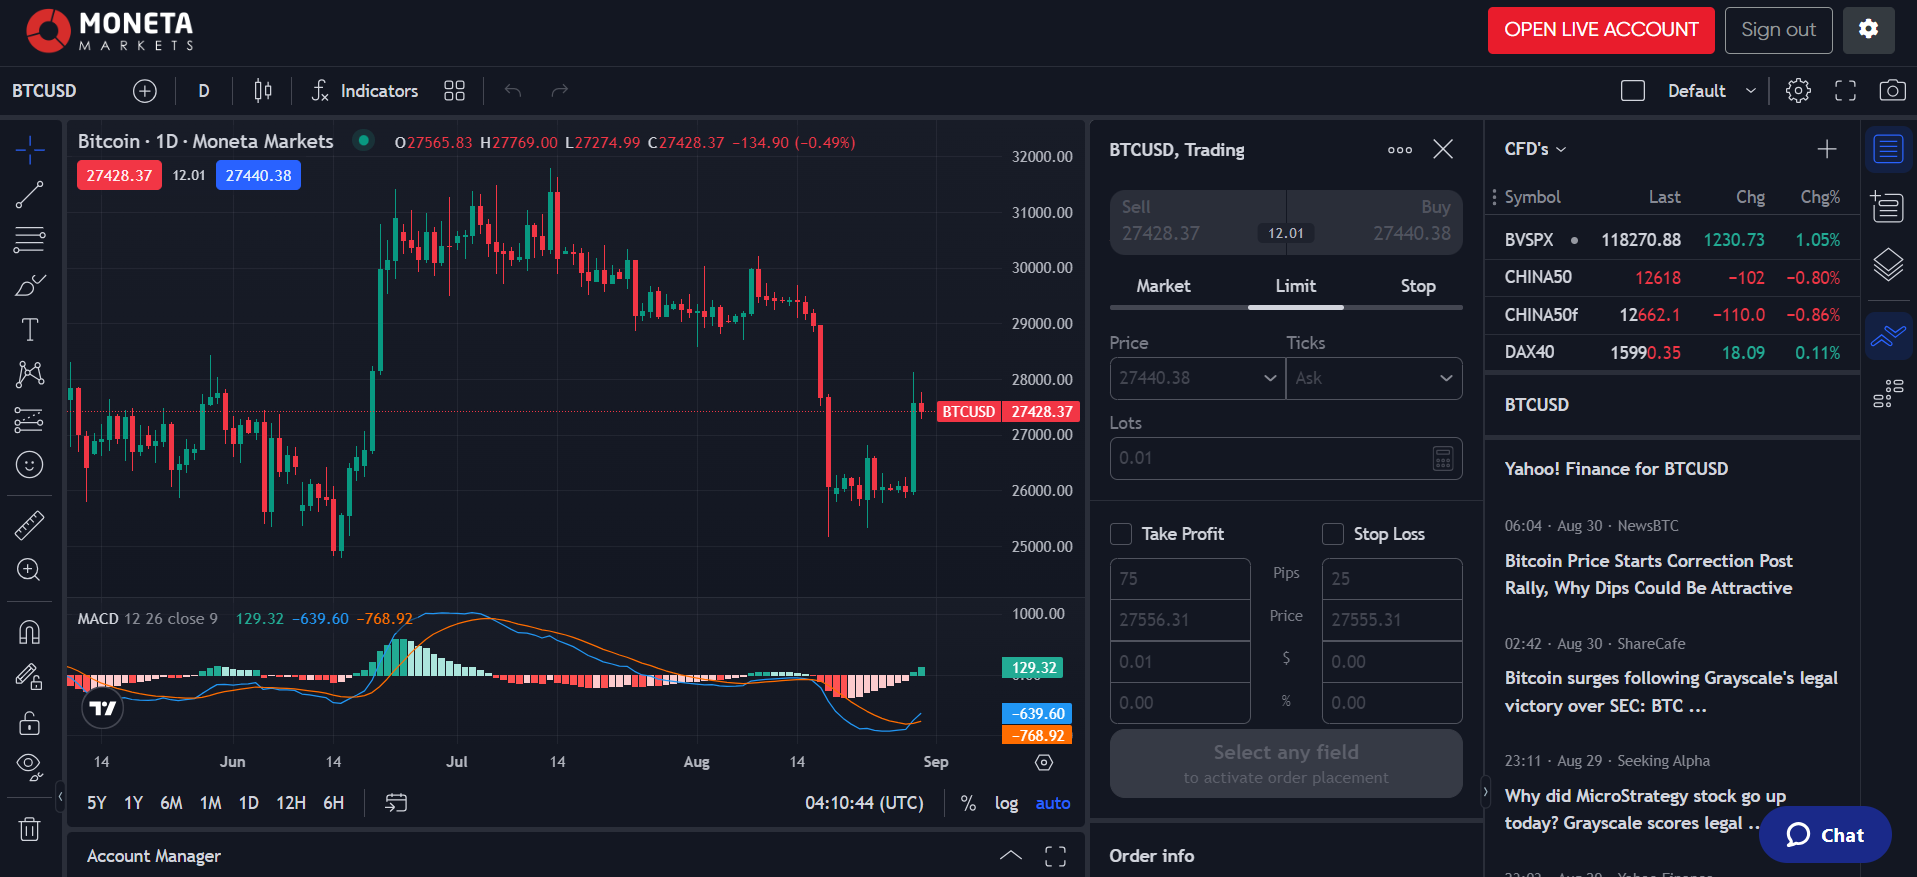The width and height of the screenshot is (1917, 877).
Task: Expand the Default layout dropdown
Action: click(1751, 91)
